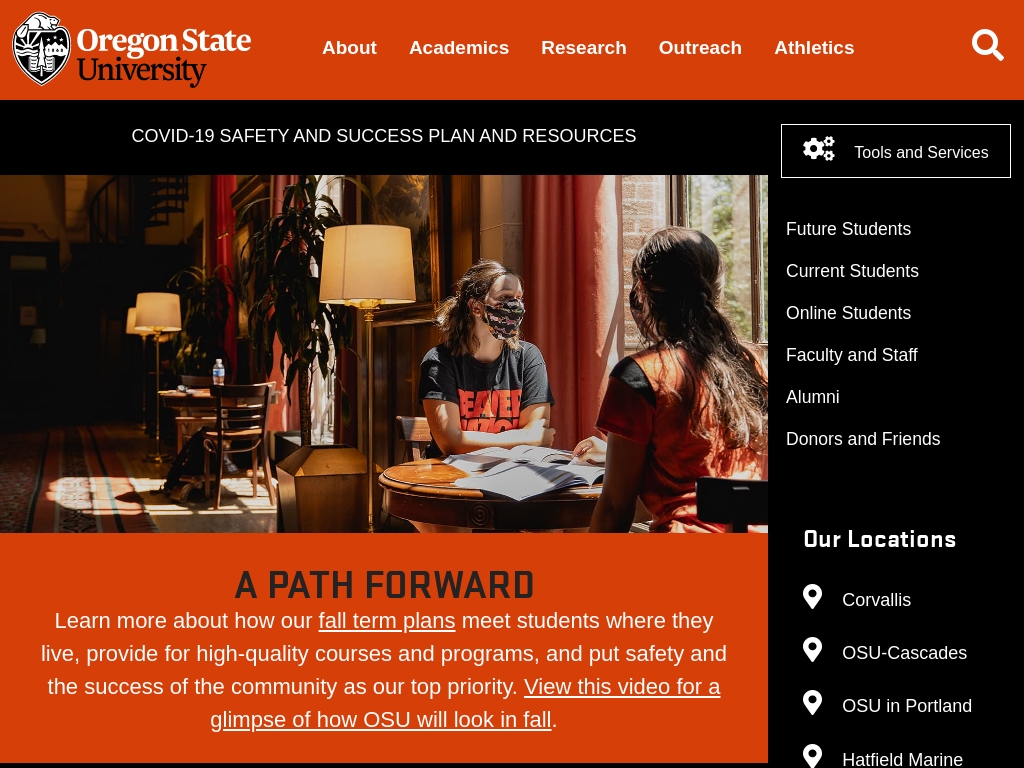
Task: Open the Faculty and Staff link
Action: click(x=852, y=355)
